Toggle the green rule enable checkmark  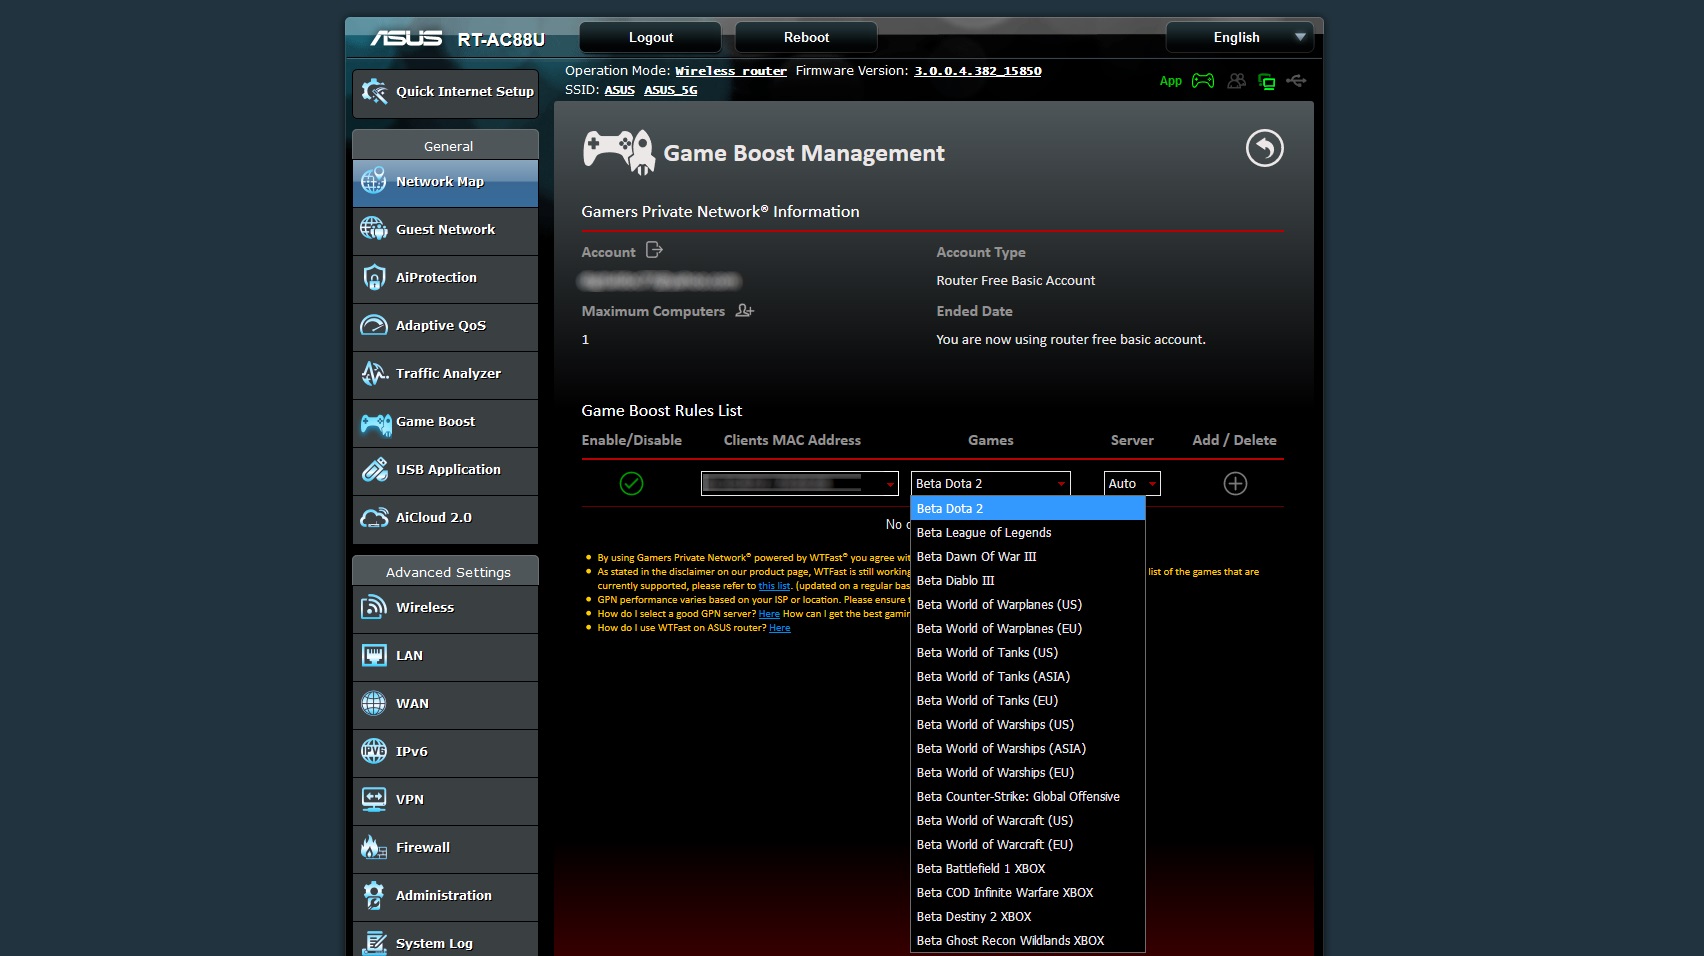(x=631, y=484)
